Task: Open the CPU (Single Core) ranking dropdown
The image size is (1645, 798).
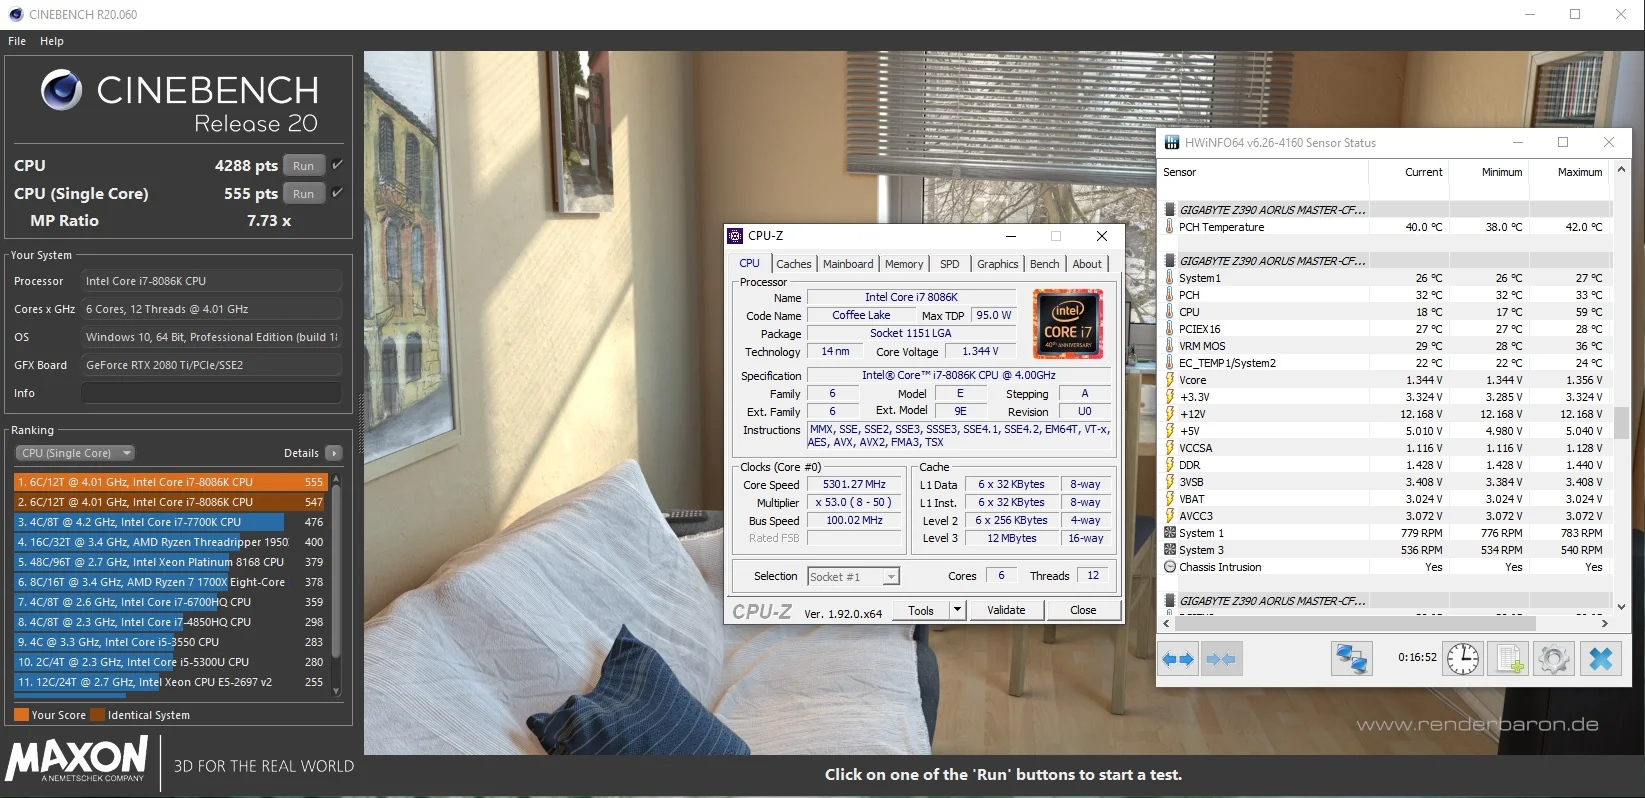Action: click(75, 453)
